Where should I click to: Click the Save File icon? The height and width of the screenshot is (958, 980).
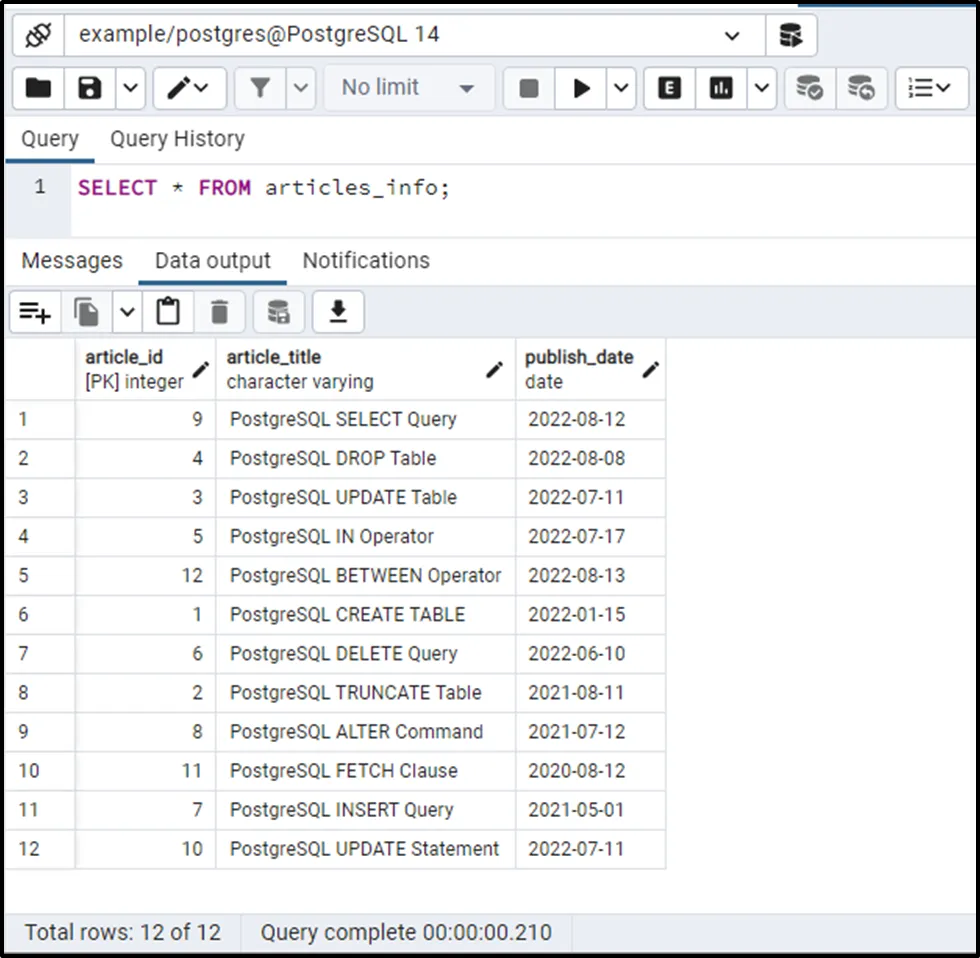[x=91, y=88]
